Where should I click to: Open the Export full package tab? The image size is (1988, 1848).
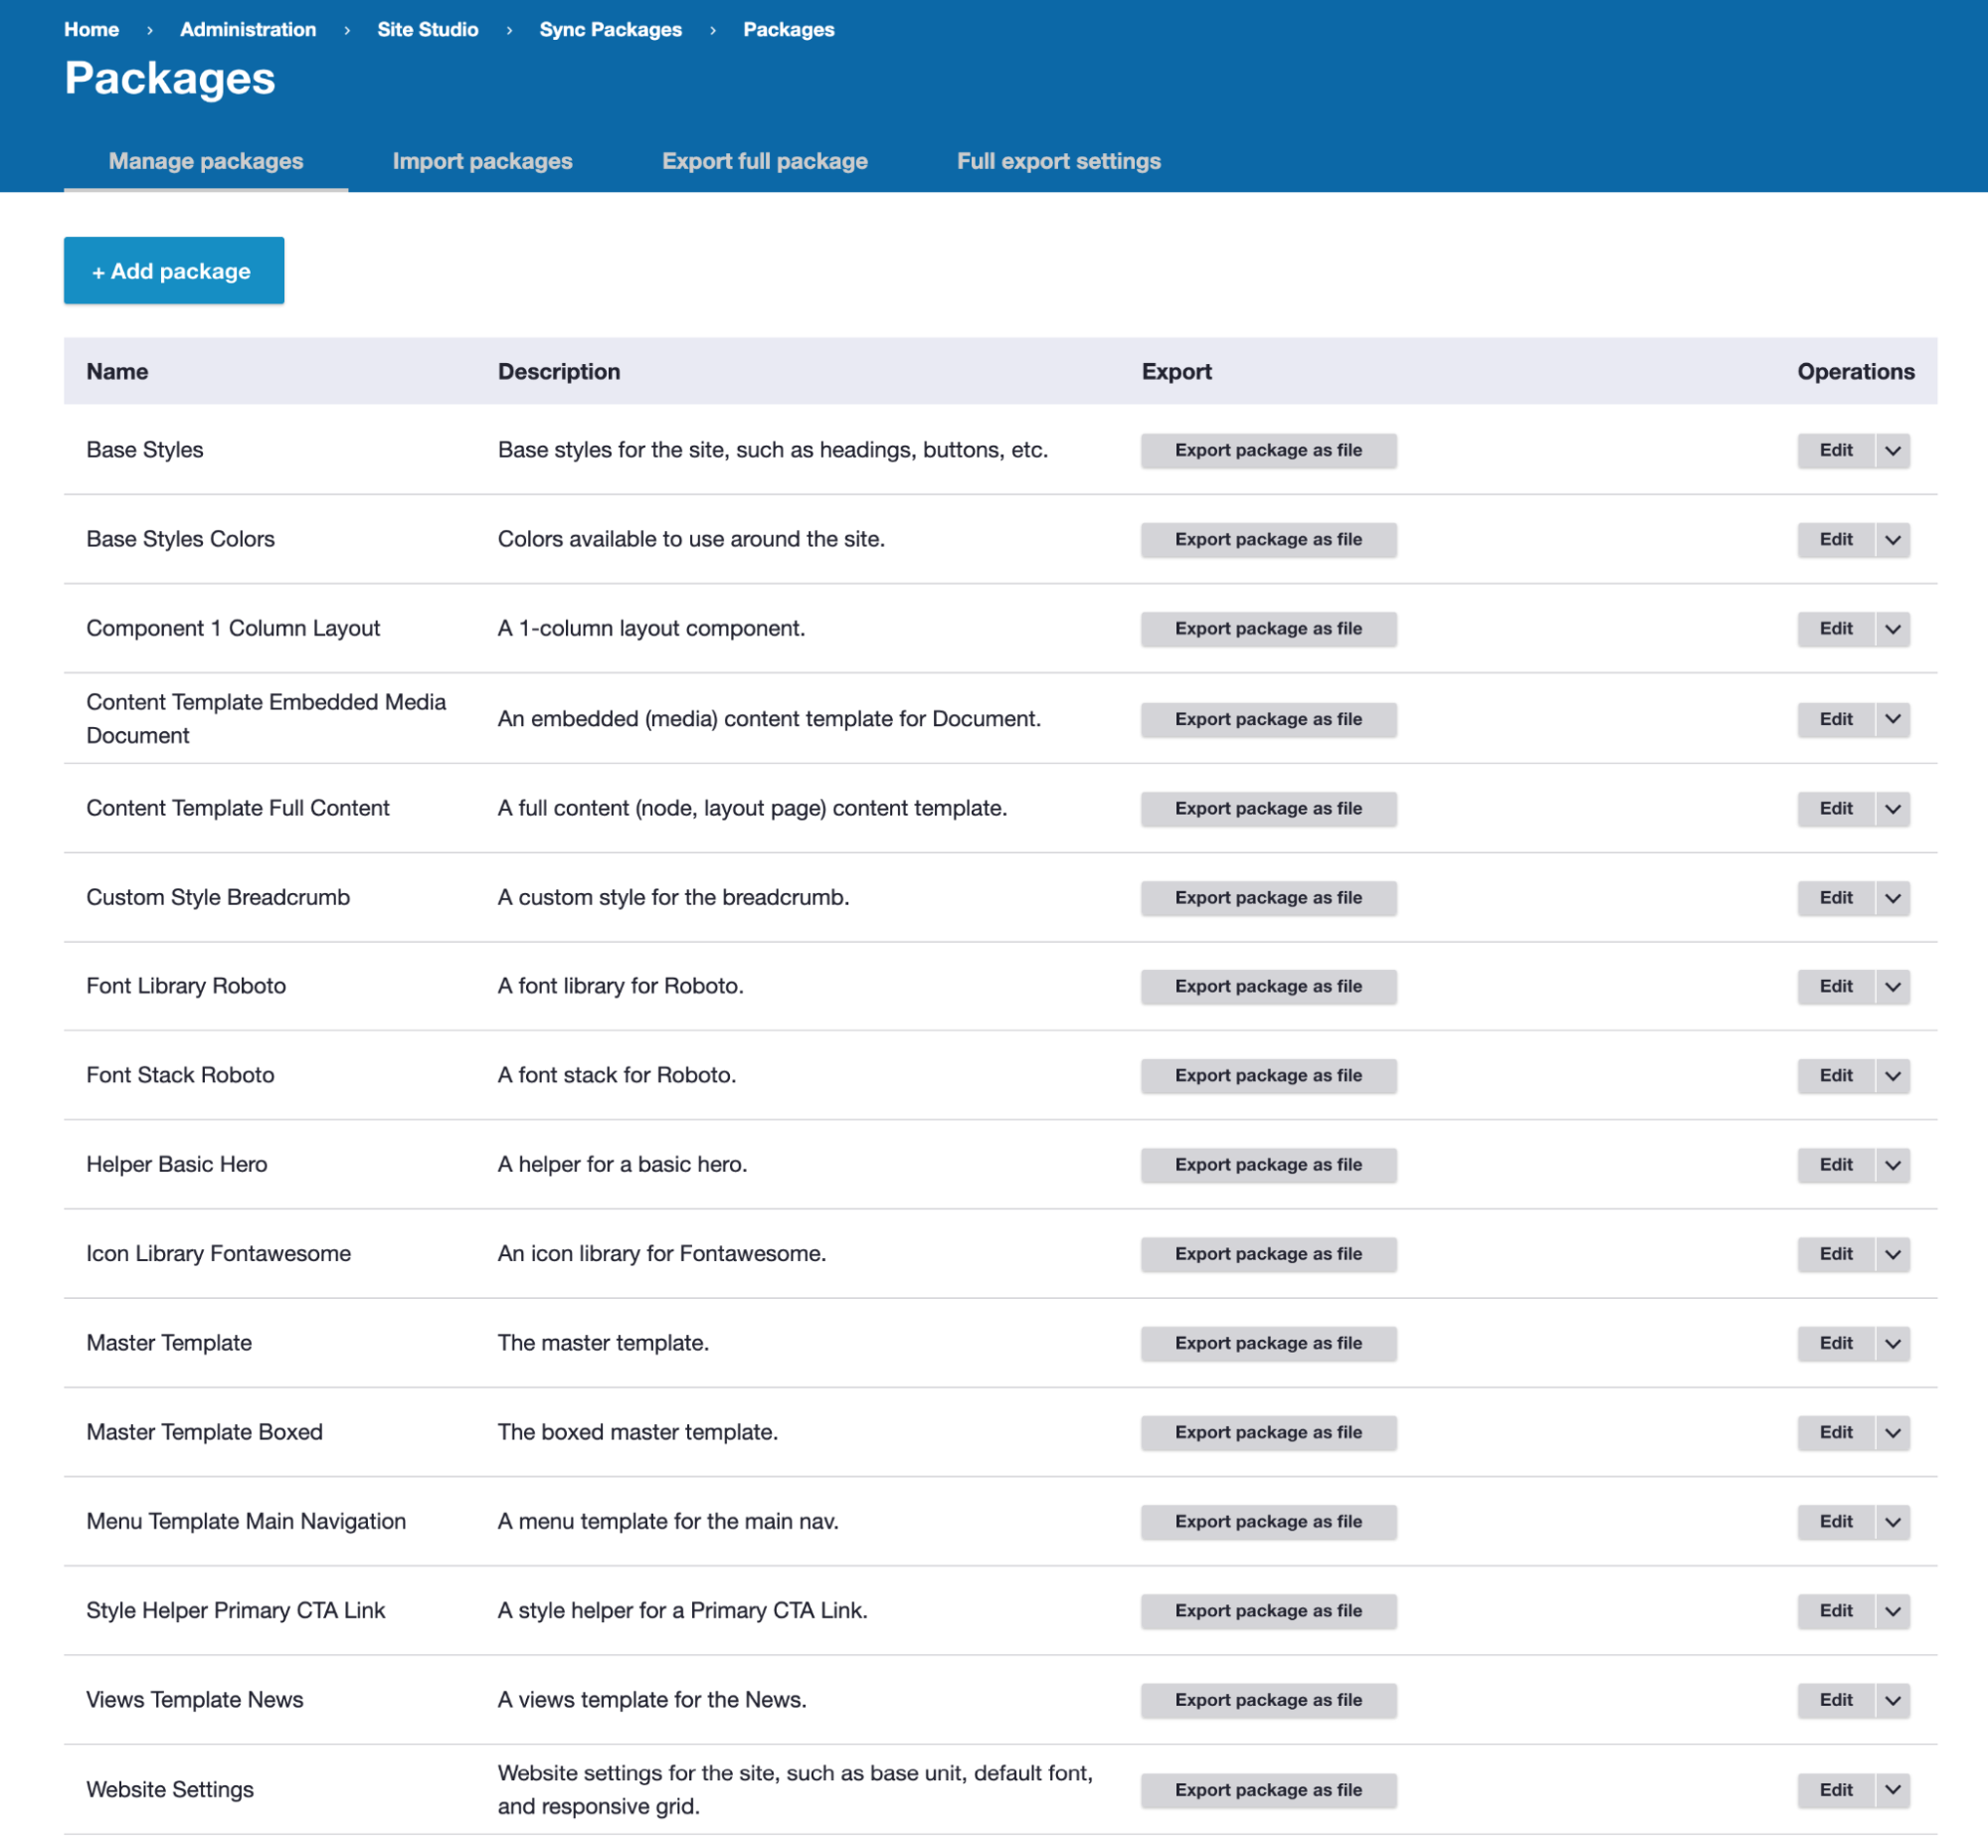click(x=764, y=161)
